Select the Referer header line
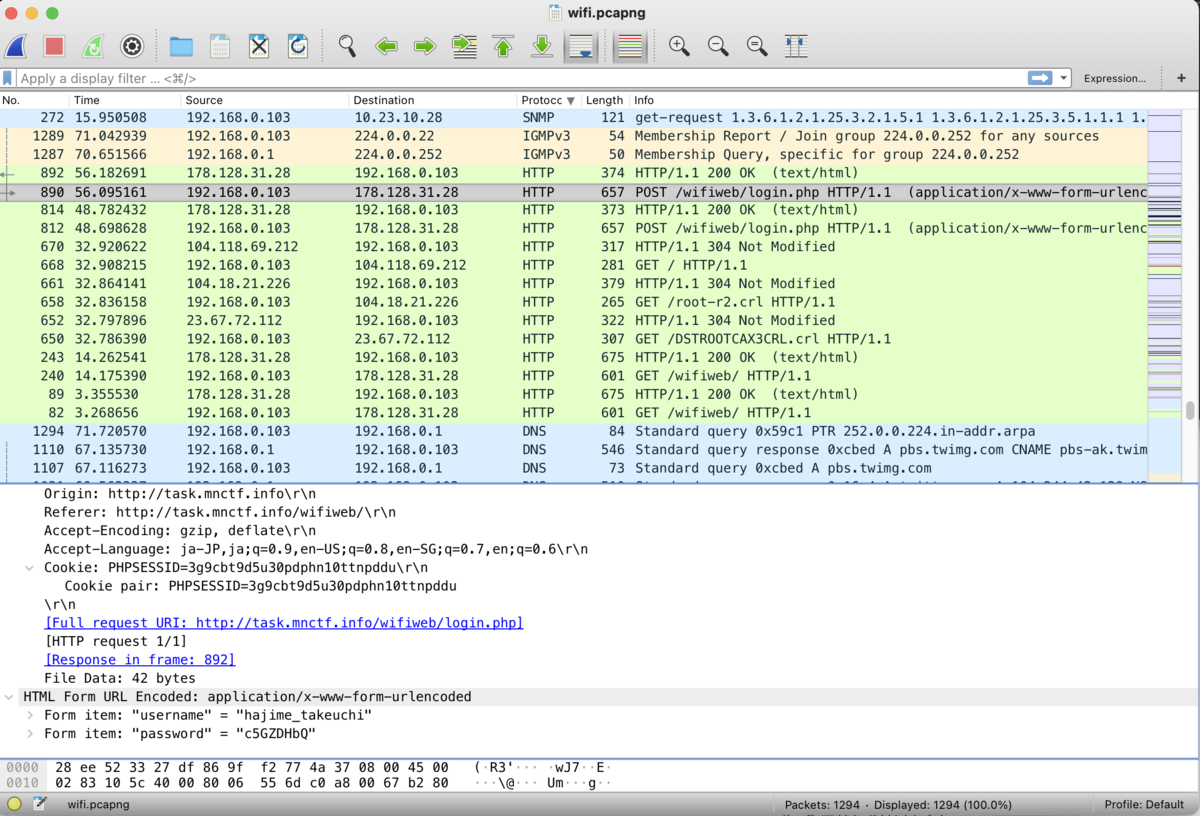This screenshot has height=816, width=1200. pyautogui.click(x=220, y=512)
